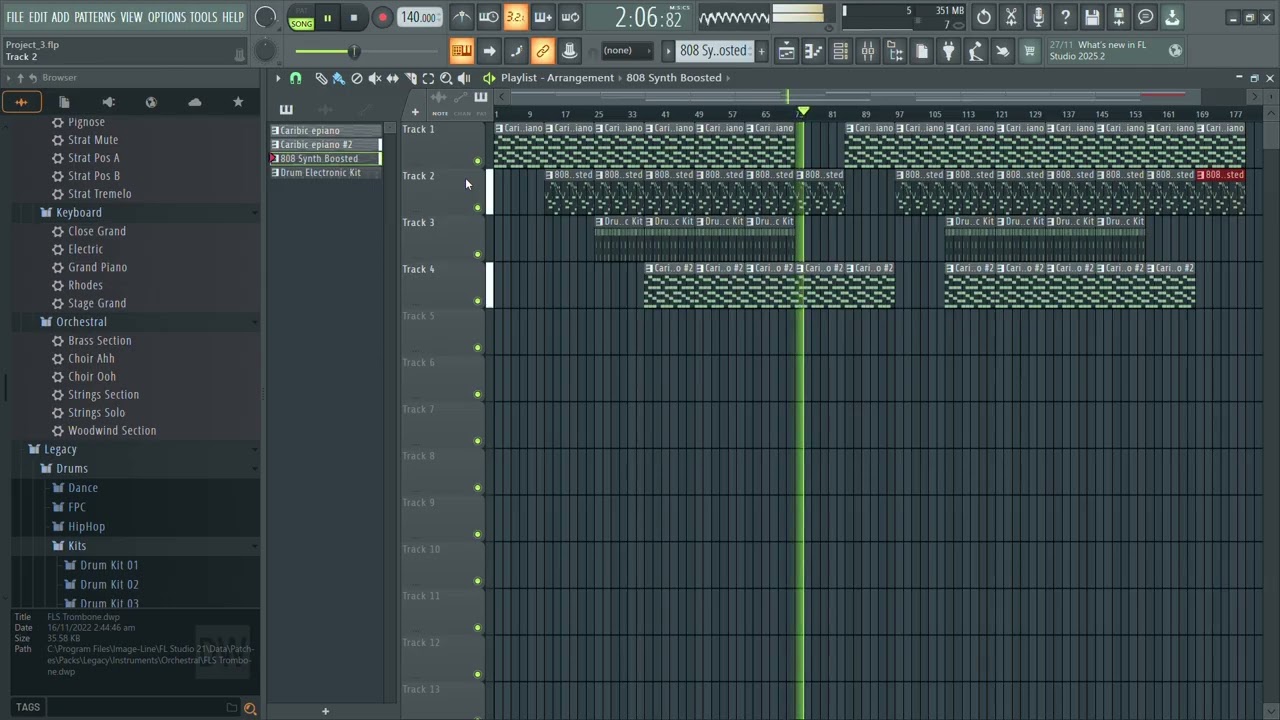
Task: Pause playback with the pause button
Action: click(x=327, y=17)
